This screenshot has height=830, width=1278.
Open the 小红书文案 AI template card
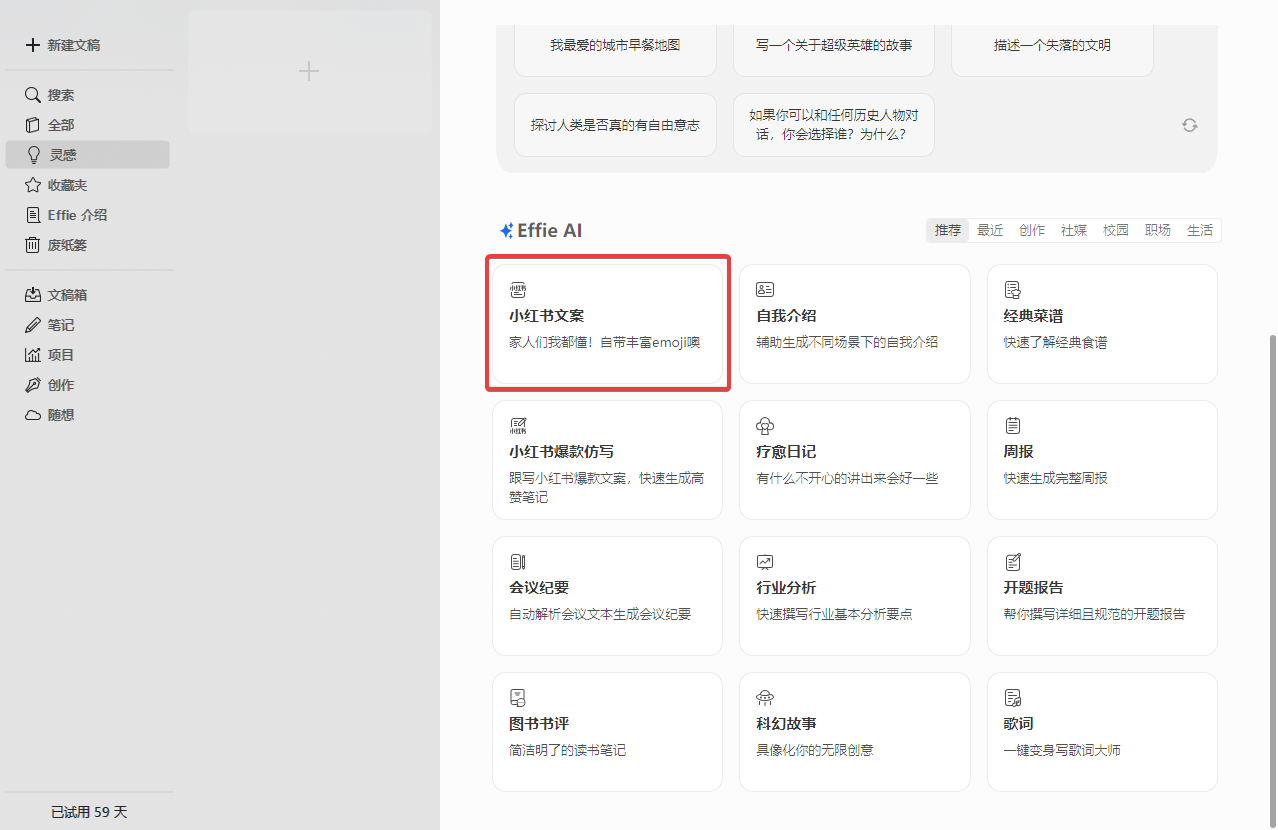(607, 323)
